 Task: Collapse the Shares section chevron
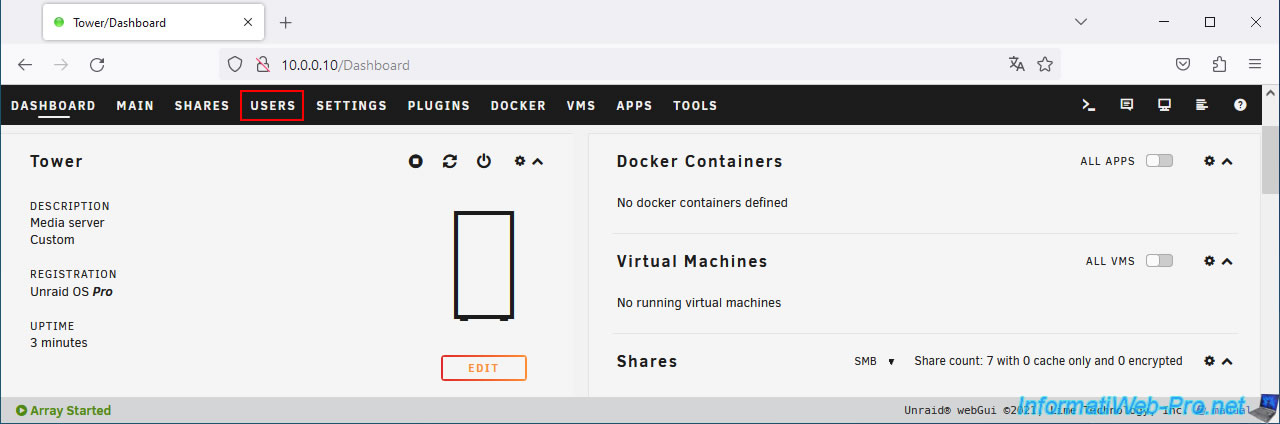click(x=1228, y=361)
